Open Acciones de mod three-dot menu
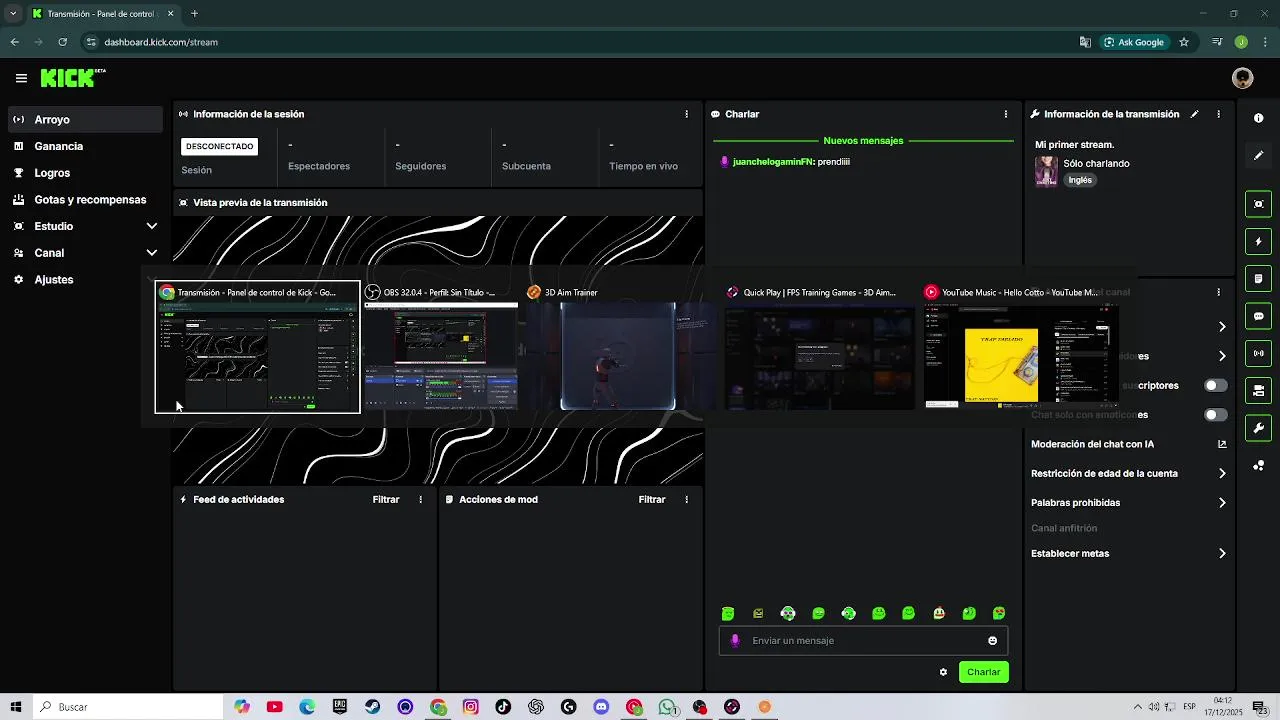The height and width of the screenshot is (720, 1280). coord(686,499)
